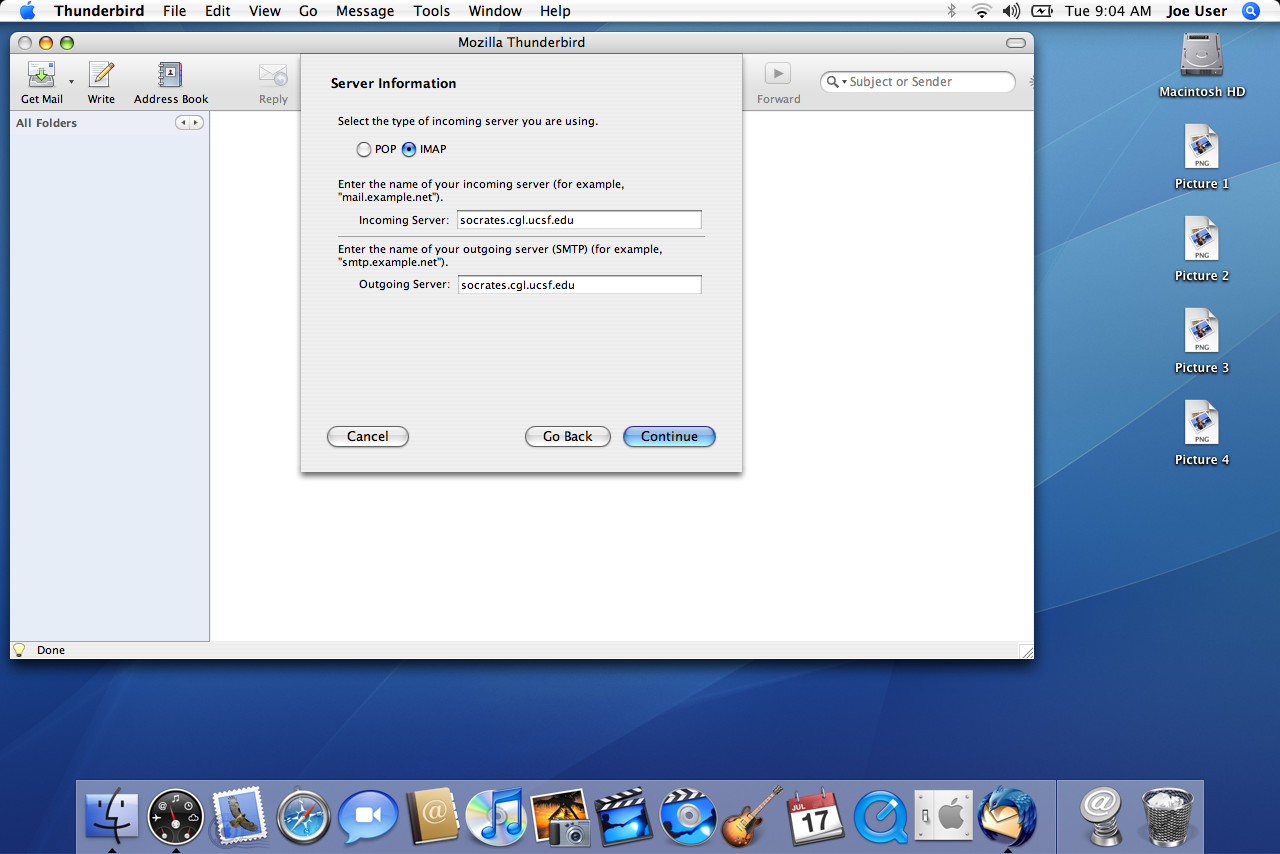
Task: Open the Edit menu
Action: (x=218, y=11)
